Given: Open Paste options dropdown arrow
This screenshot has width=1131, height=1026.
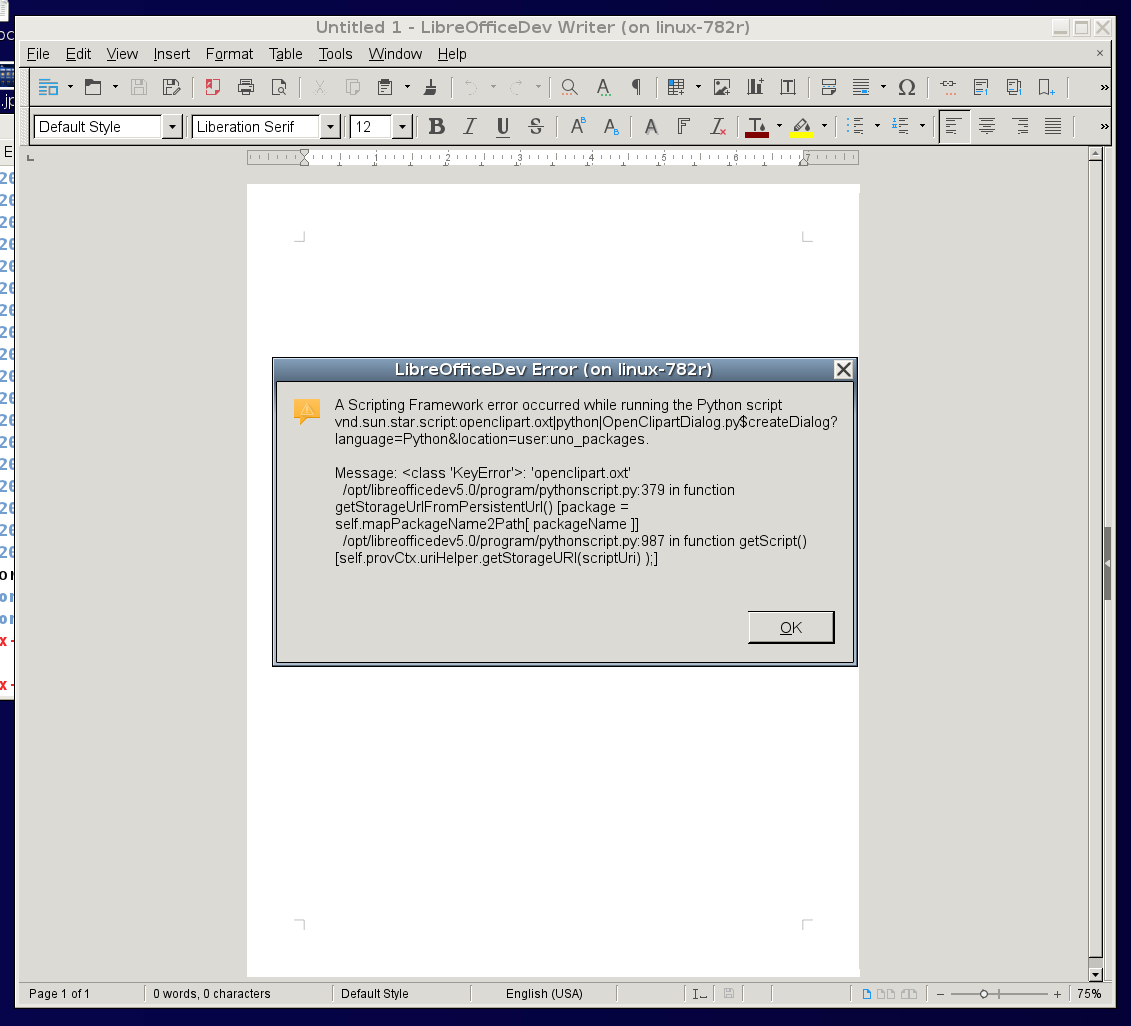Looking at the screenshot, I should click(x=408, y=87).
